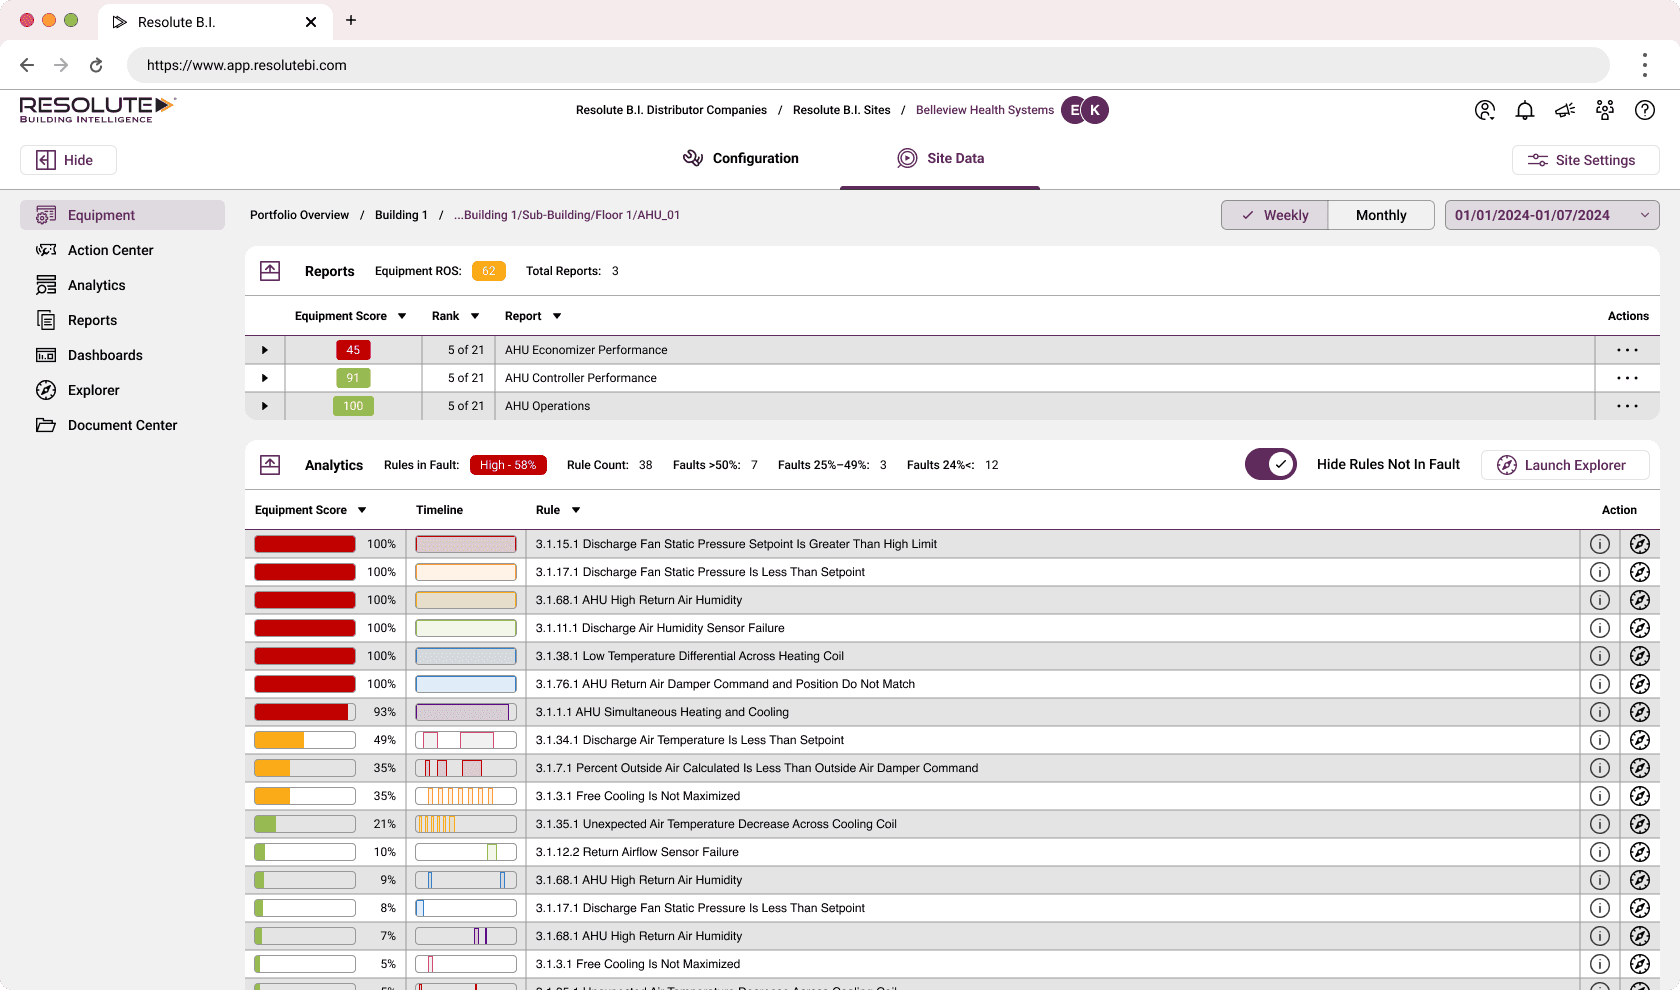Go to Building 1 breadcrumb

pos(401,215)
